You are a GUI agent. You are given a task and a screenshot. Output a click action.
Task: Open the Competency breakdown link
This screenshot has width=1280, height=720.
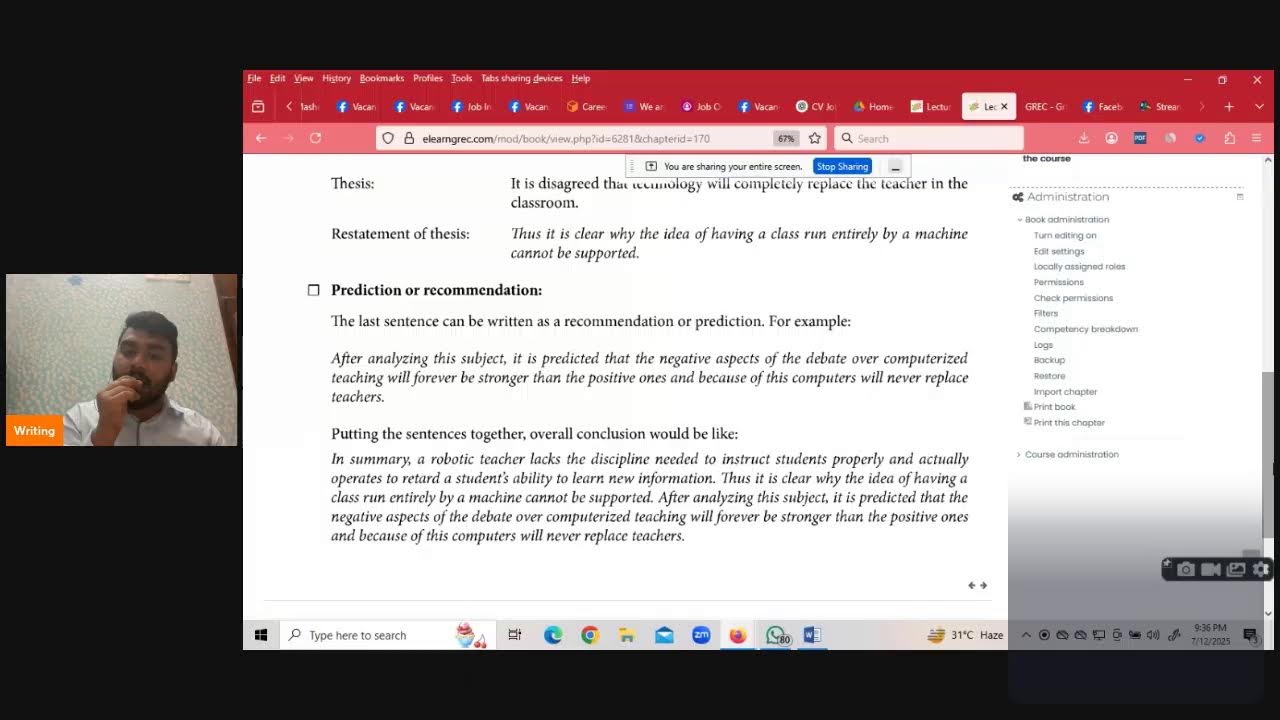(x=1086, y=329)
